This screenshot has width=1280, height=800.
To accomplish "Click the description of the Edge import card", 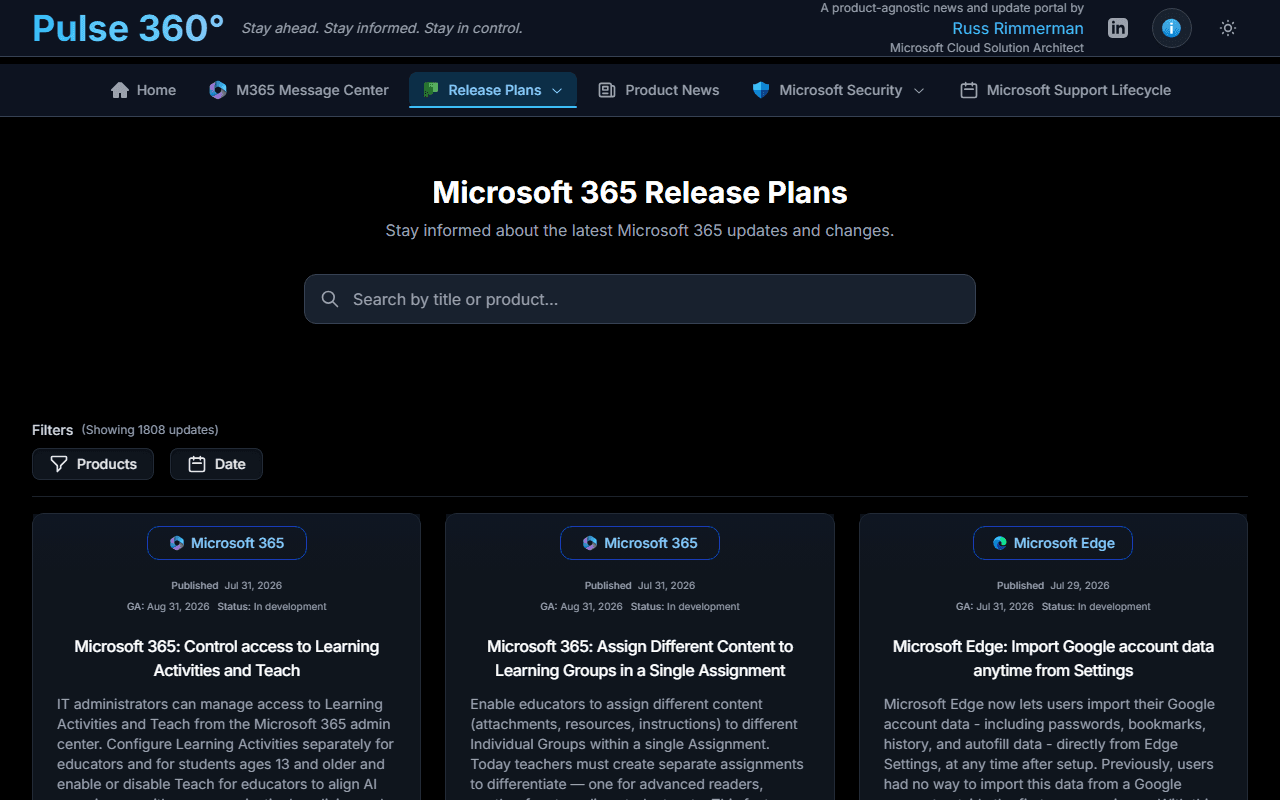I will click(1053, 747).
